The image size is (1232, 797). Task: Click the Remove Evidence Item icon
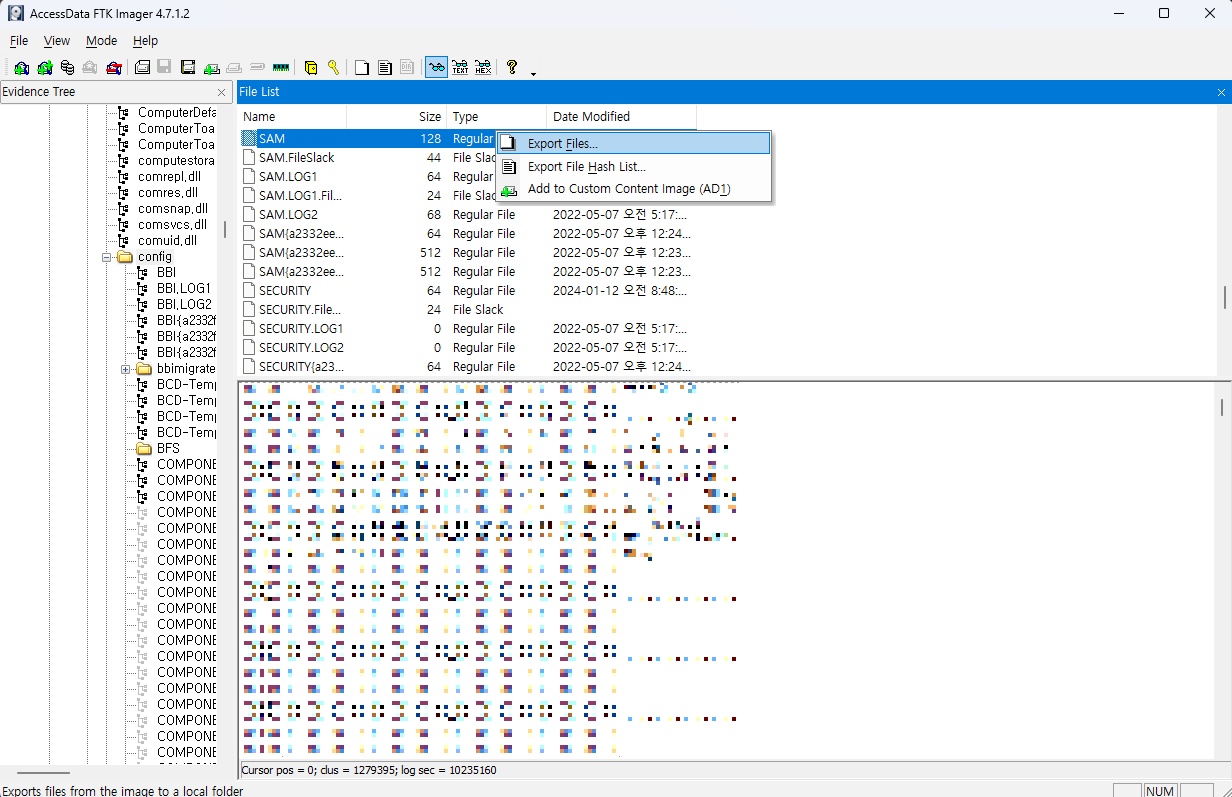click(x=90, y=67)
